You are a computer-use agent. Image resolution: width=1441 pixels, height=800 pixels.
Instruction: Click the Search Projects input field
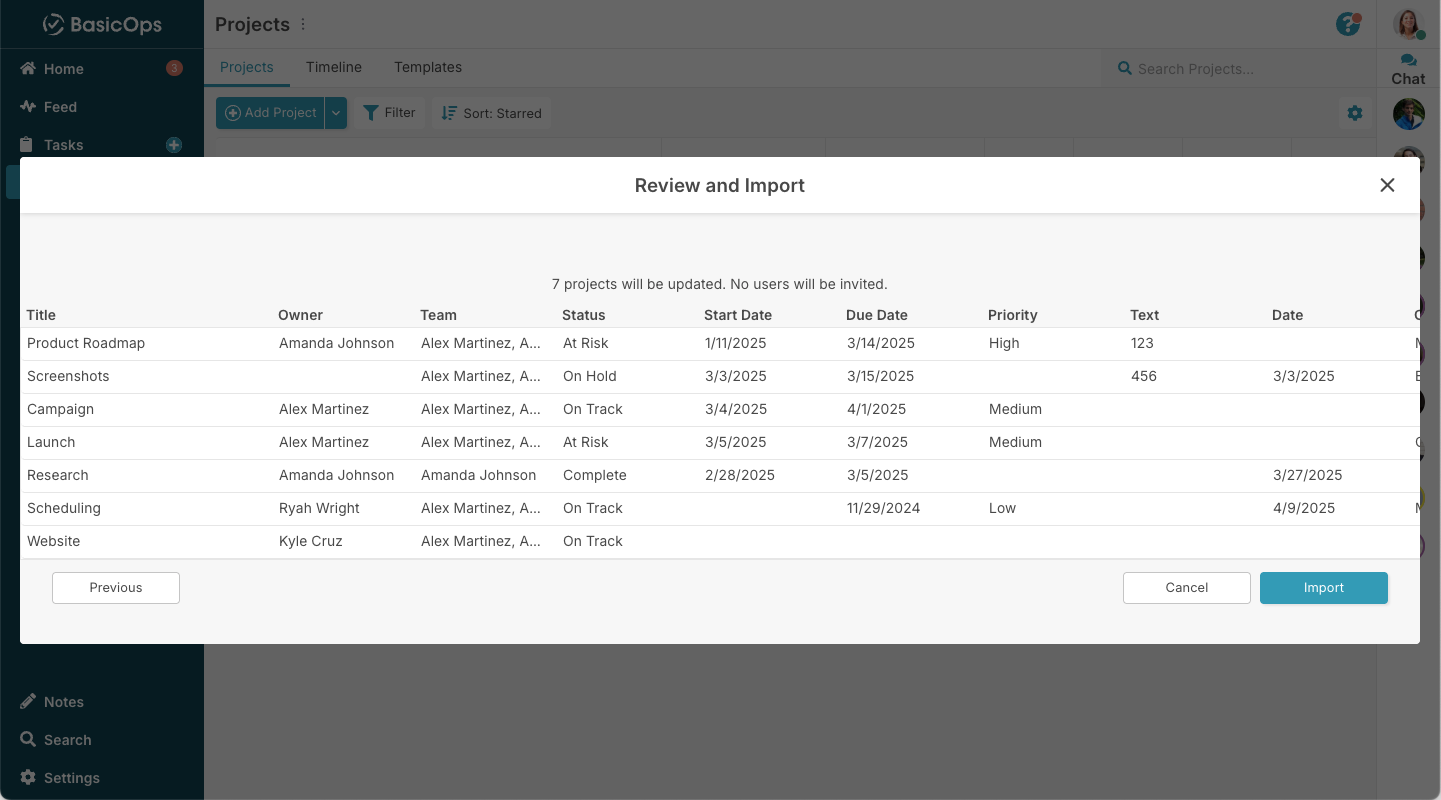(1240, 69)
